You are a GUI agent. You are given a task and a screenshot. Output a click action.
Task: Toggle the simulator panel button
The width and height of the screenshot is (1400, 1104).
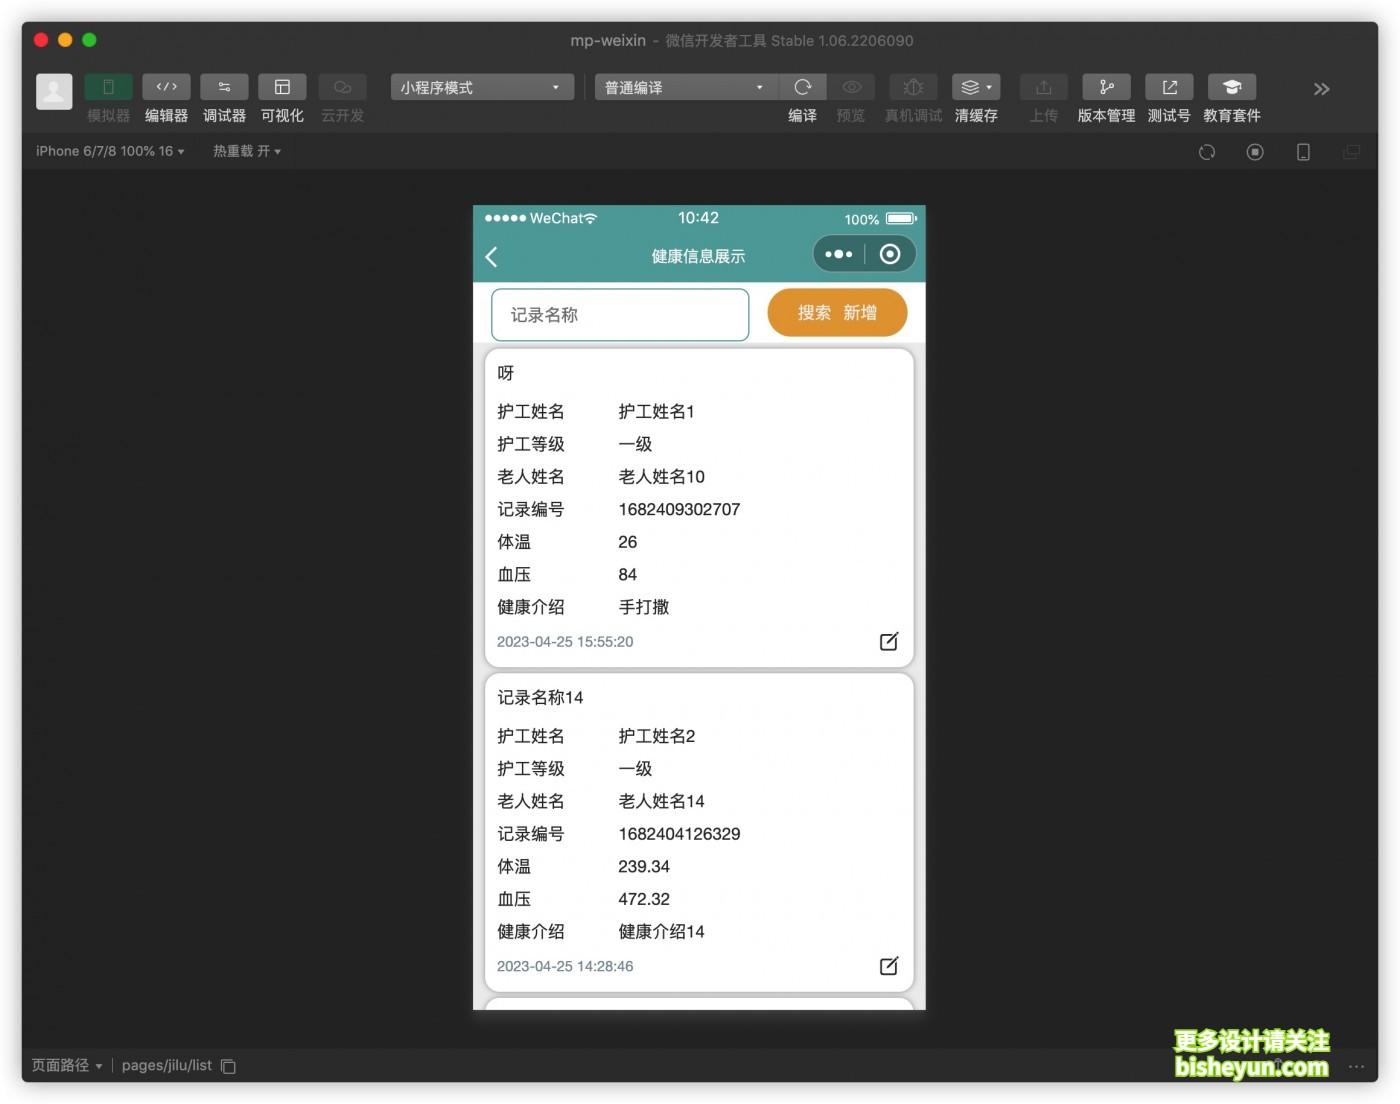coord(108,88)
